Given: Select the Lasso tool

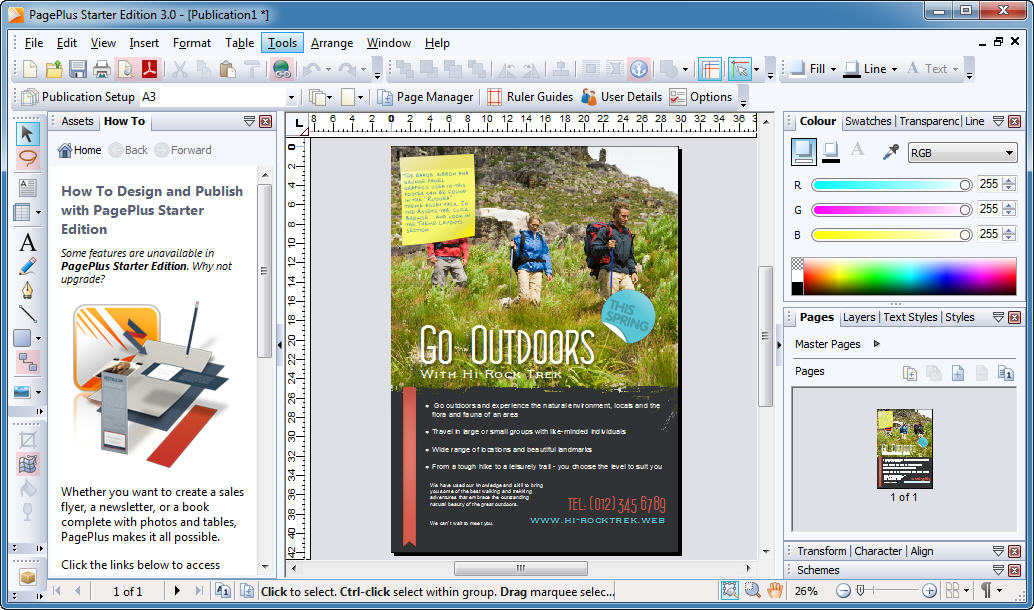Looking at the screenshot, I should click(x=27, y=158).
